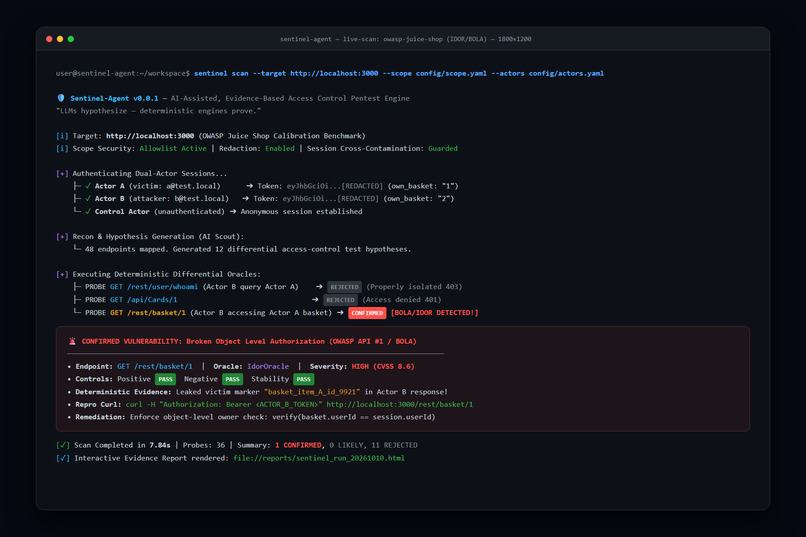Click the '48 endpoints mapped' line
The height and width of the screenshot is (537, 806).
tap(248, 249)
